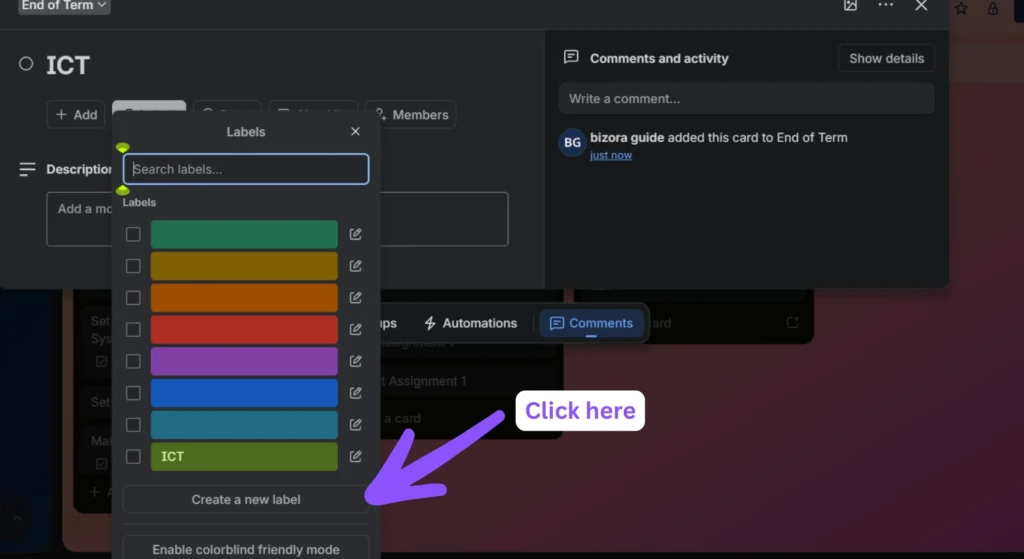1024x559 pixels.
Task: Edit the purple label with pencil icon
Action: coord(355,361)
